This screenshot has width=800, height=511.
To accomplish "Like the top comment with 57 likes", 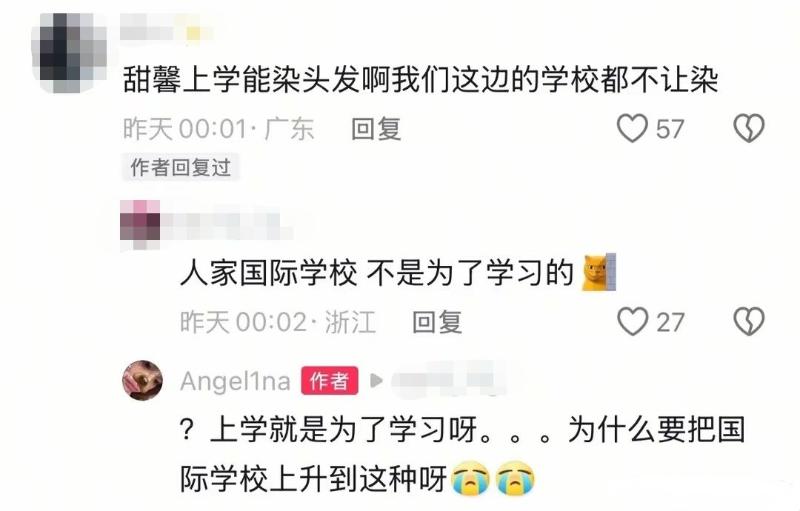I will point(632,128).
